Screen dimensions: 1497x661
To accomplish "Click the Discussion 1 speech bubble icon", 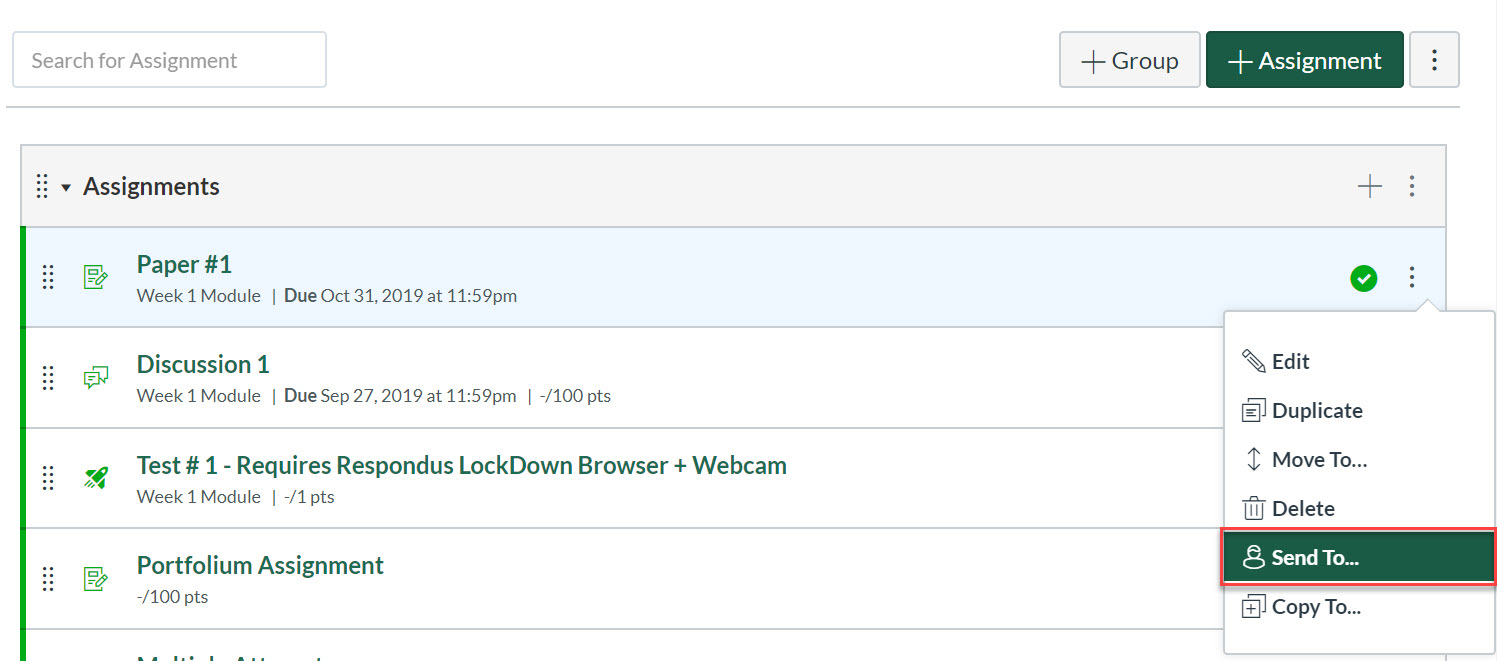I will click(95, 378).
